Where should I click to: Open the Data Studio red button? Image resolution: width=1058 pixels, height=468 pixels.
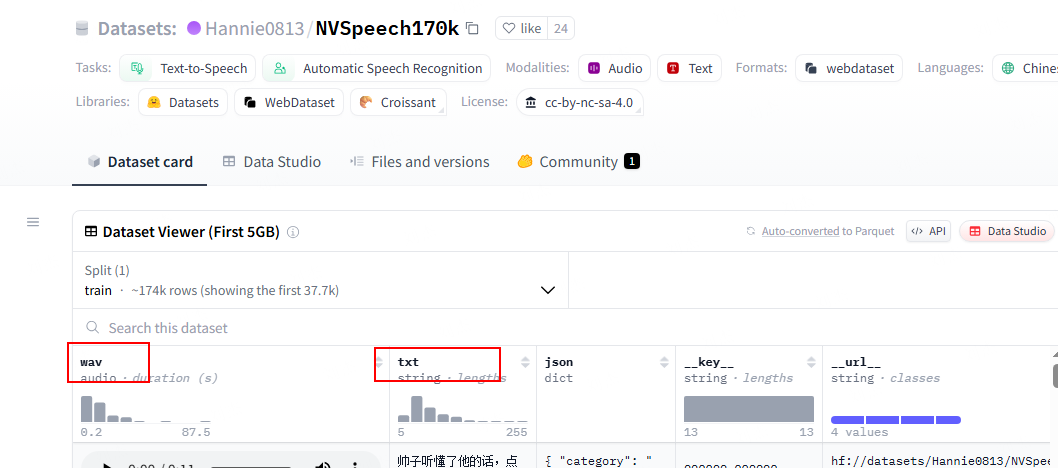coord(1007,231)
